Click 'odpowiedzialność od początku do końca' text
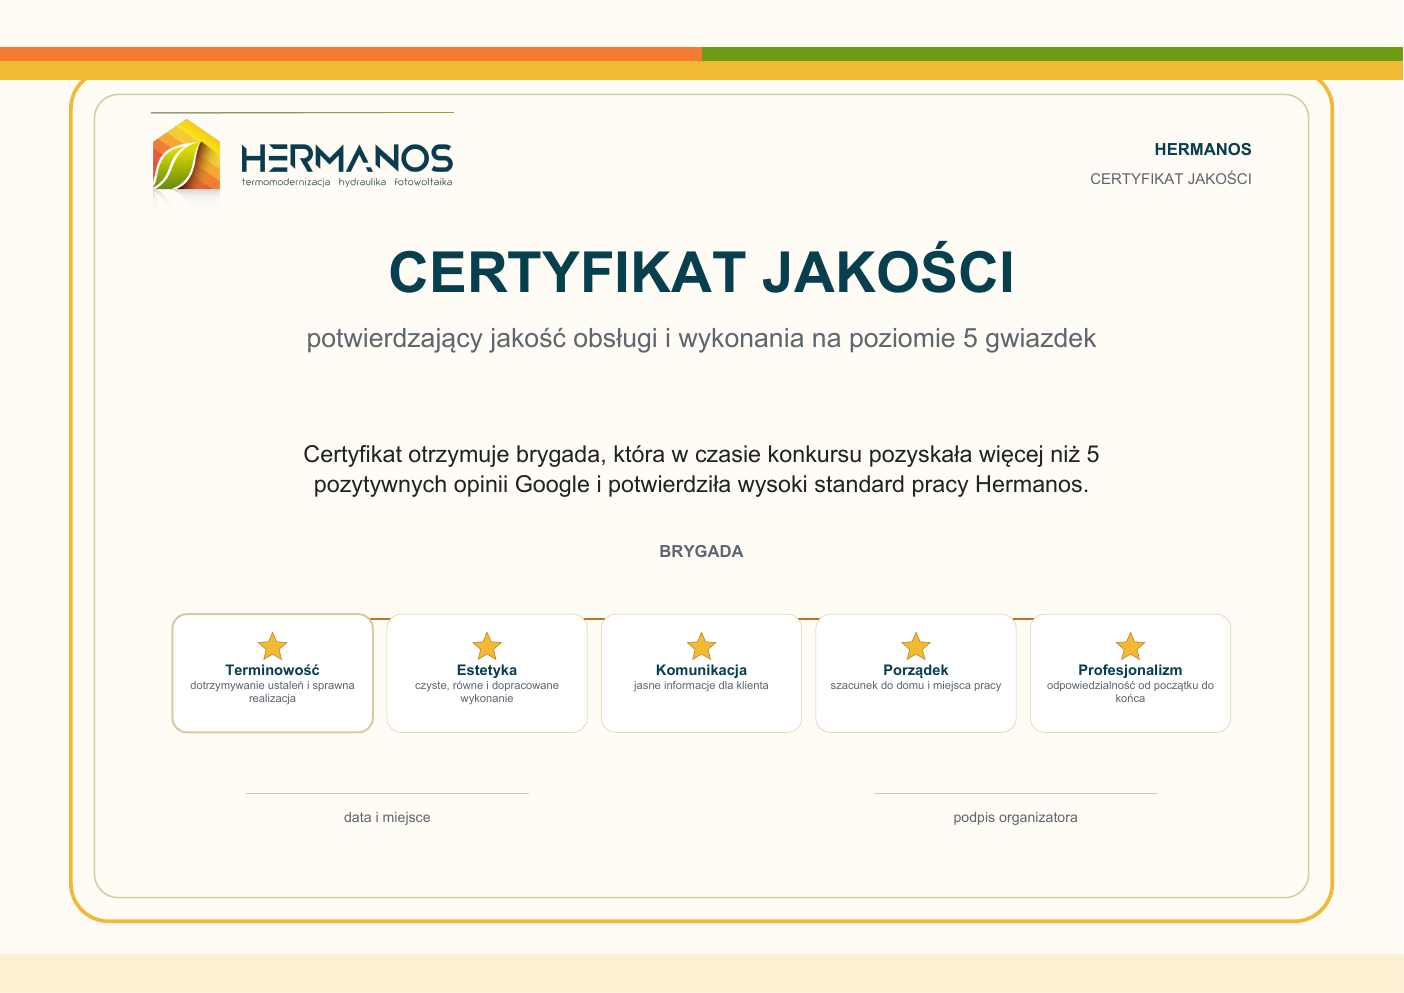 (x=1130, y=692)
